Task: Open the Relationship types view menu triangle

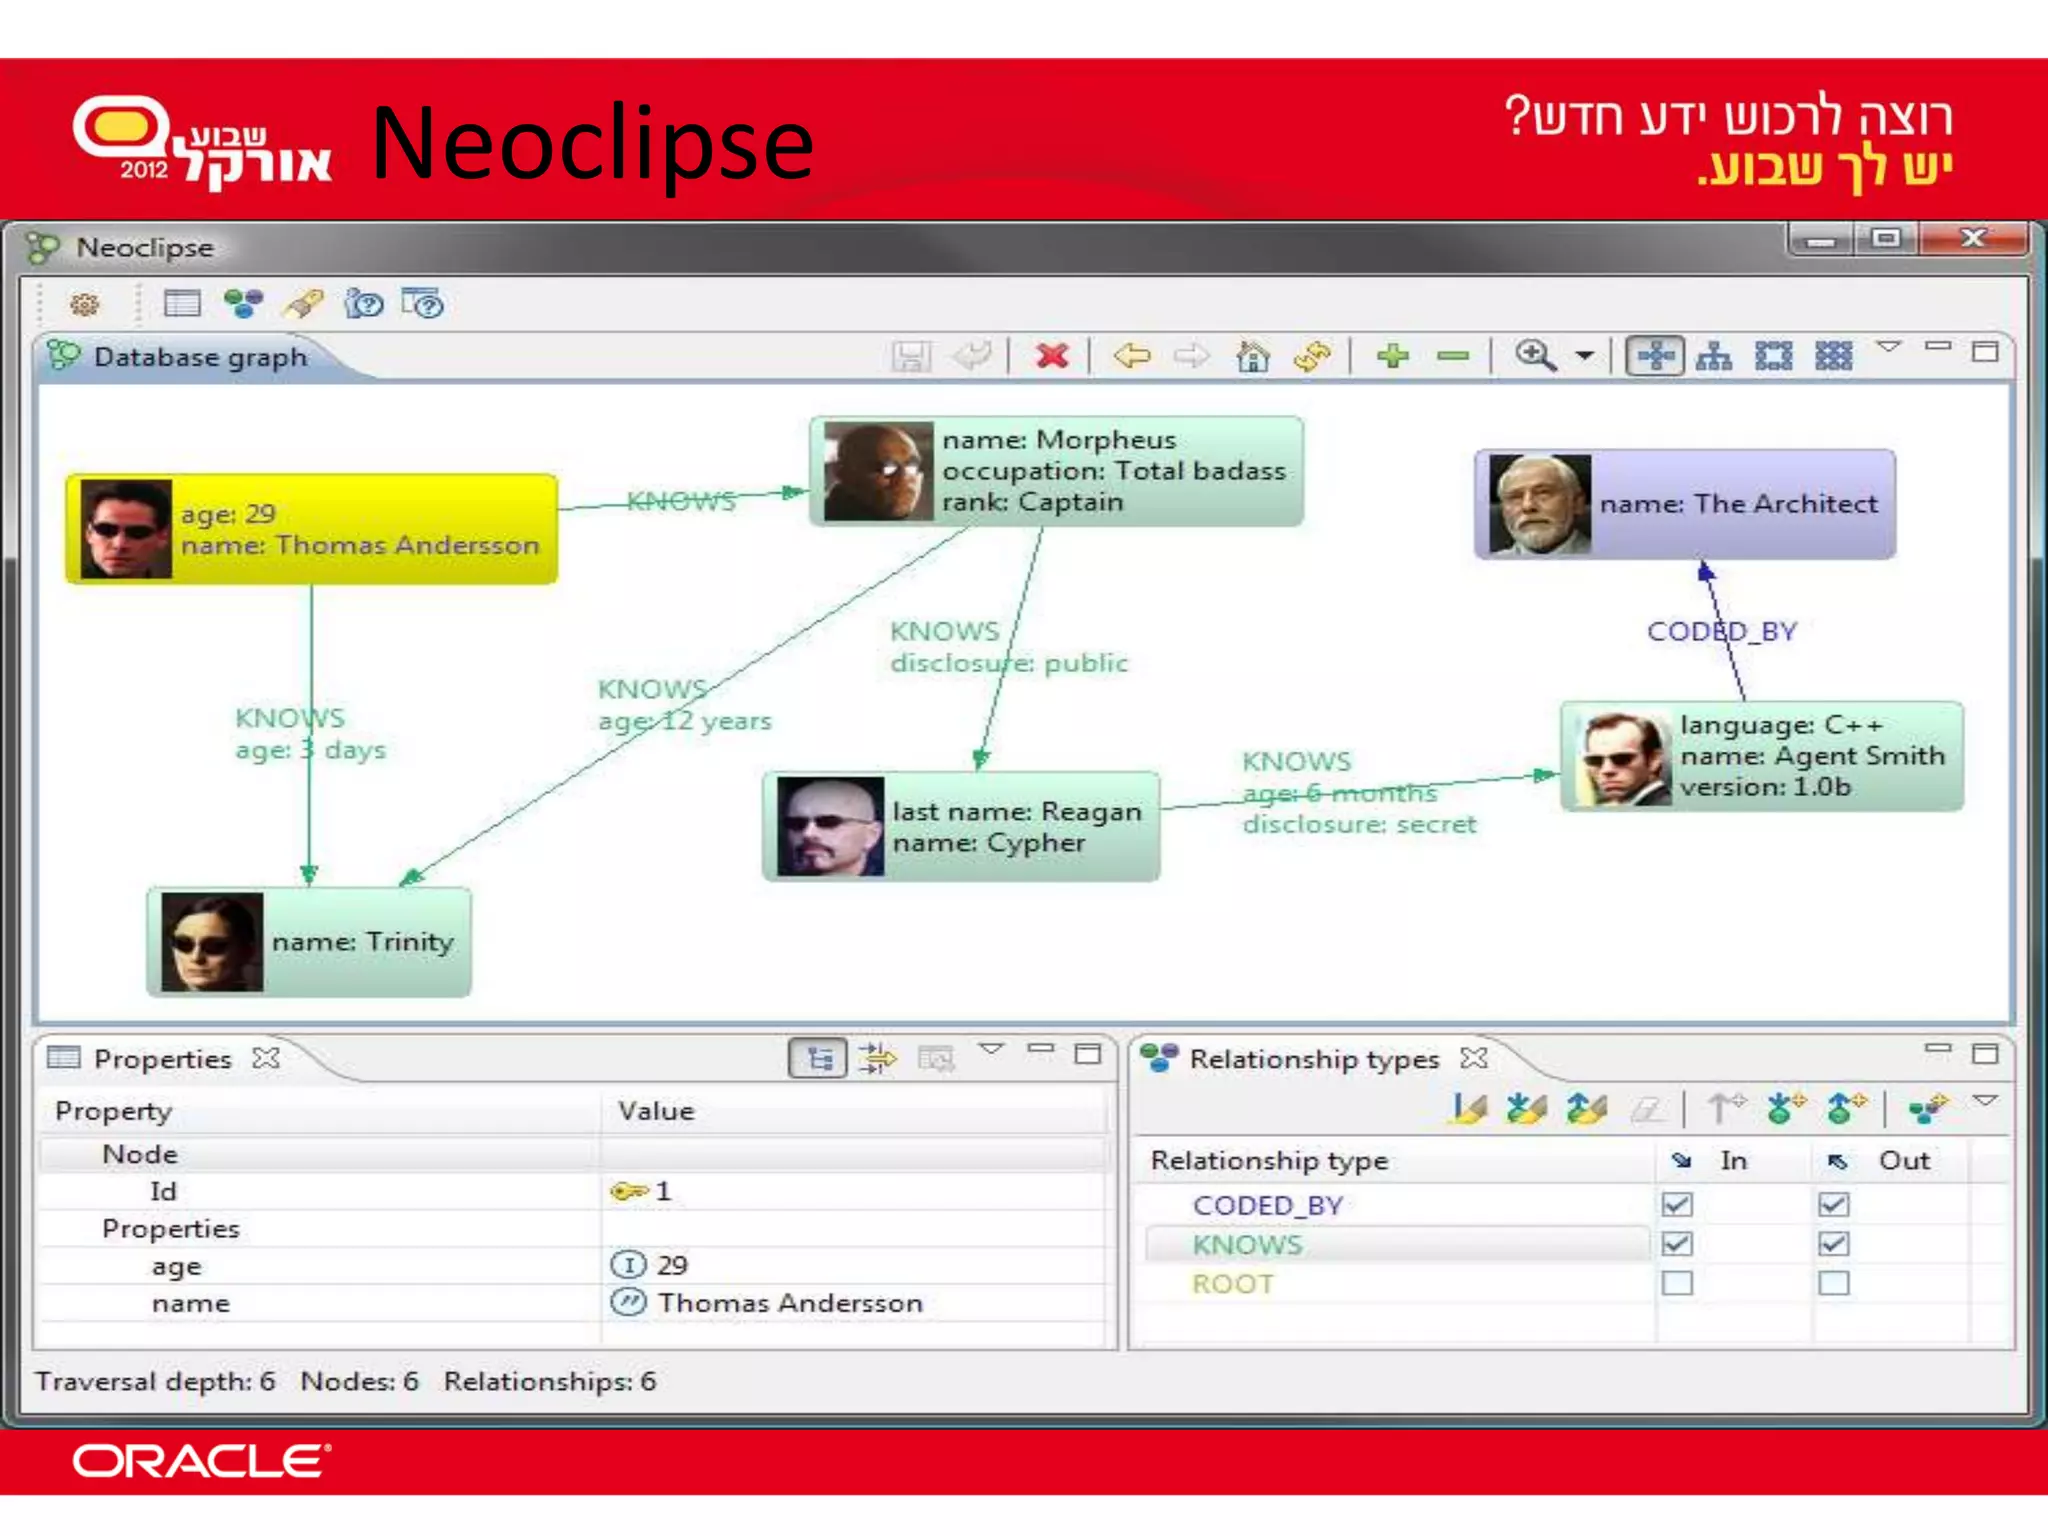Action: tap(1985, 1100)
